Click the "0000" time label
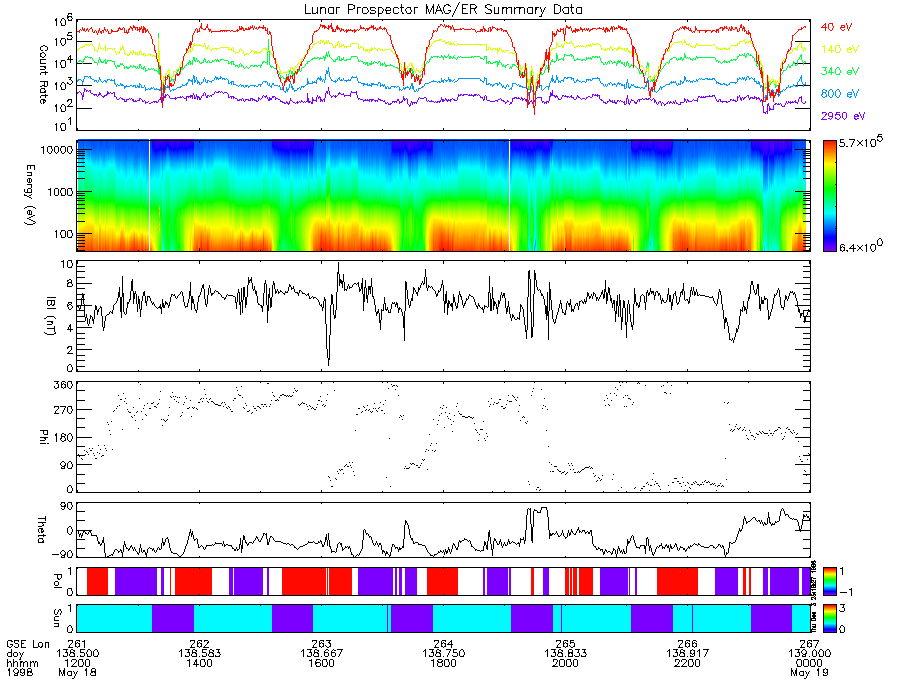The height and width of the screenshot is (700, 900). click(x=809, y=663)
